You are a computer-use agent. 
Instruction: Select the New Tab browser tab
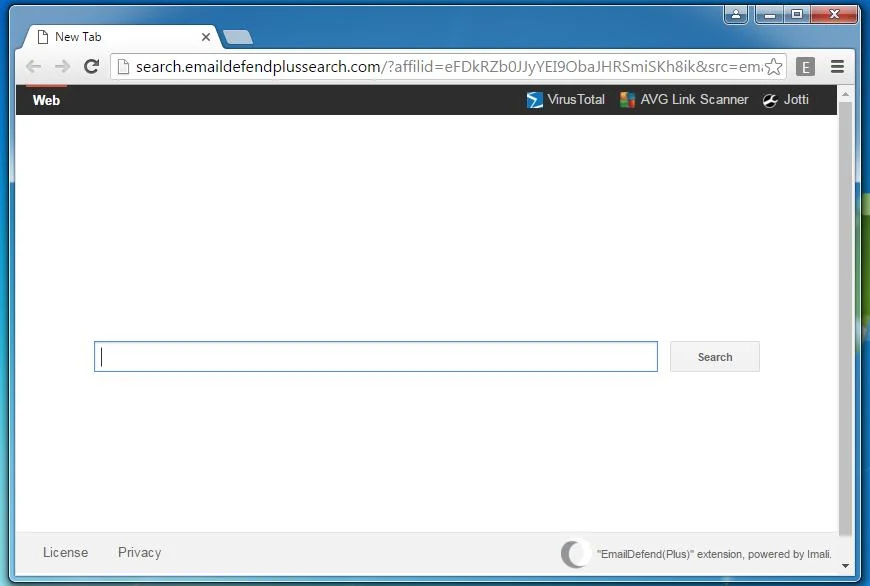coord(121,37)
